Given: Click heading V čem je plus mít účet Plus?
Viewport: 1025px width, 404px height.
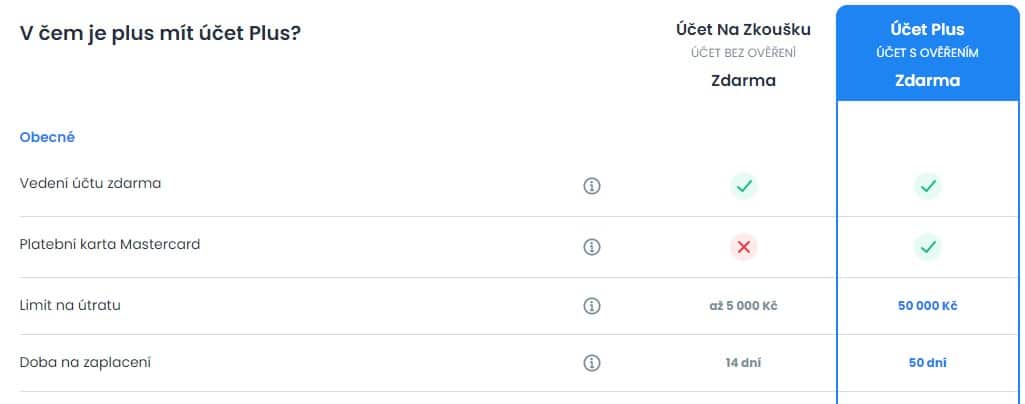Looking at the screenshot, I should 160,33.
